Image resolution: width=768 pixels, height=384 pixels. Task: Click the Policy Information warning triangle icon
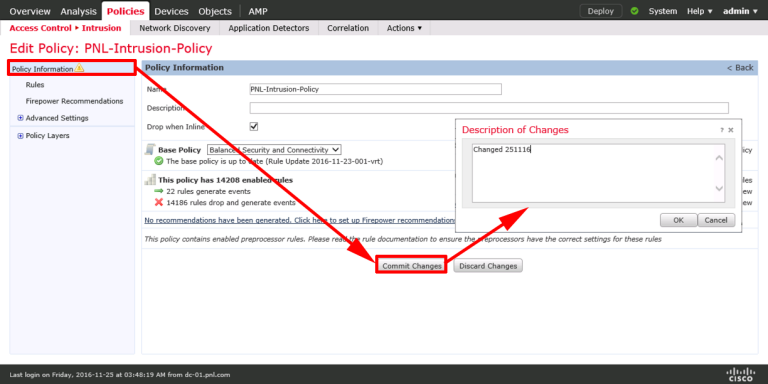pyautogui.click(x=79, y=68)
